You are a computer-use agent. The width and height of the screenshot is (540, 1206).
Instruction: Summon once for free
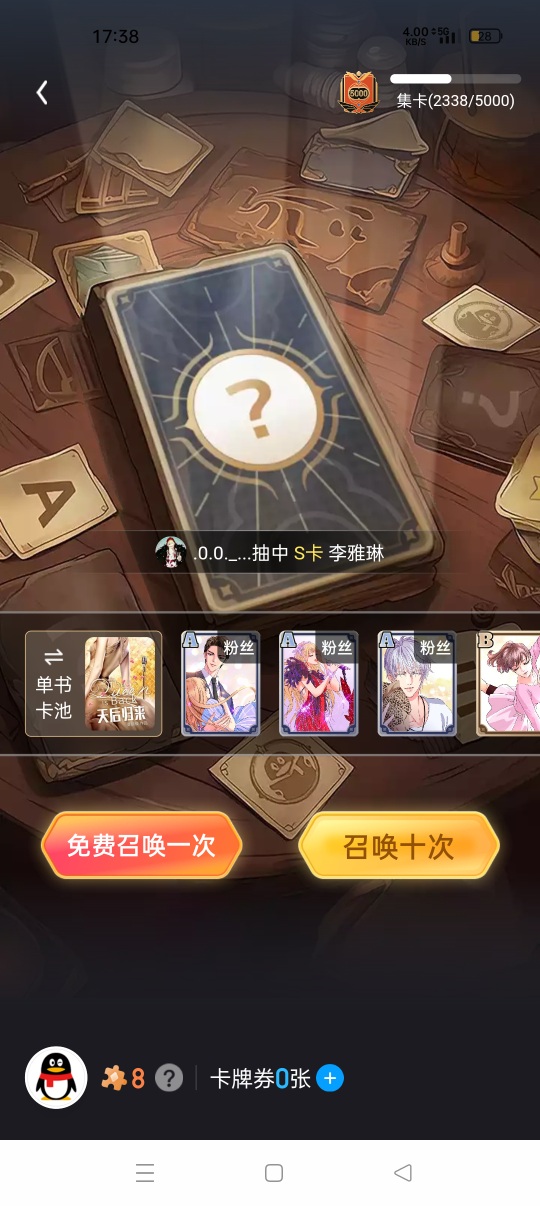(141, 846)
